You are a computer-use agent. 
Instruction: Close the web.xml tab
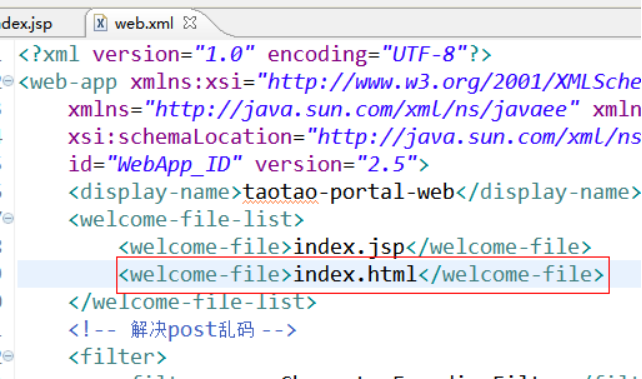coord(190,23)
